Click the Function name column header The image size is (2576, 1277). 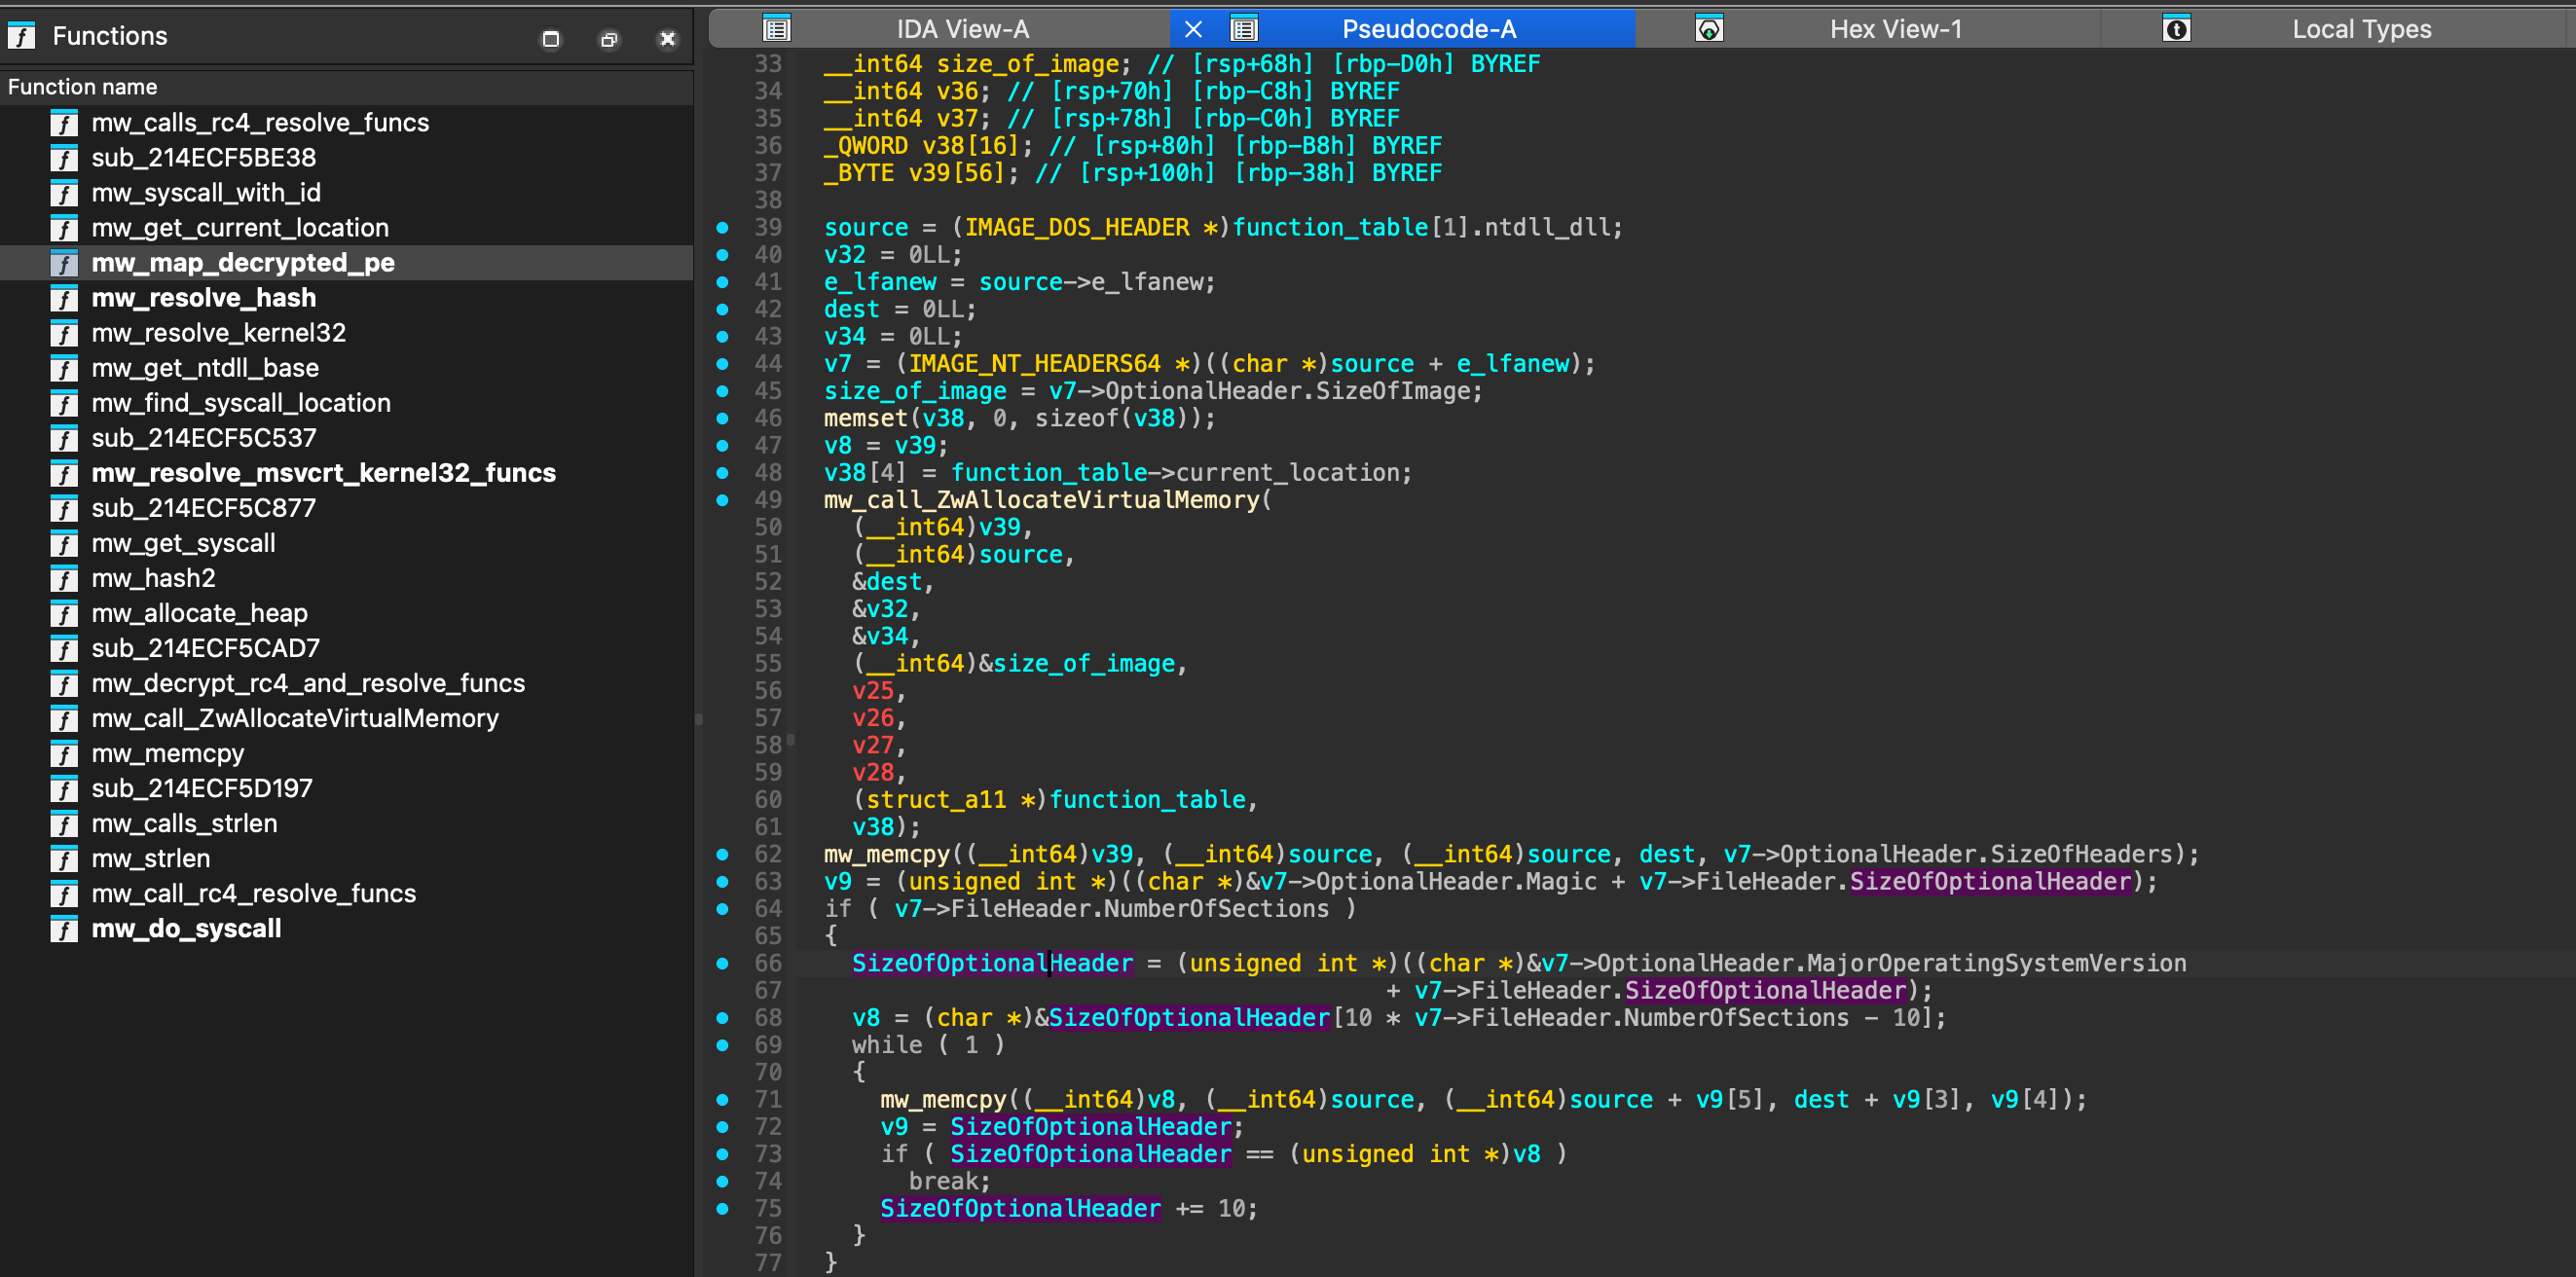click(x=82, y=86)
